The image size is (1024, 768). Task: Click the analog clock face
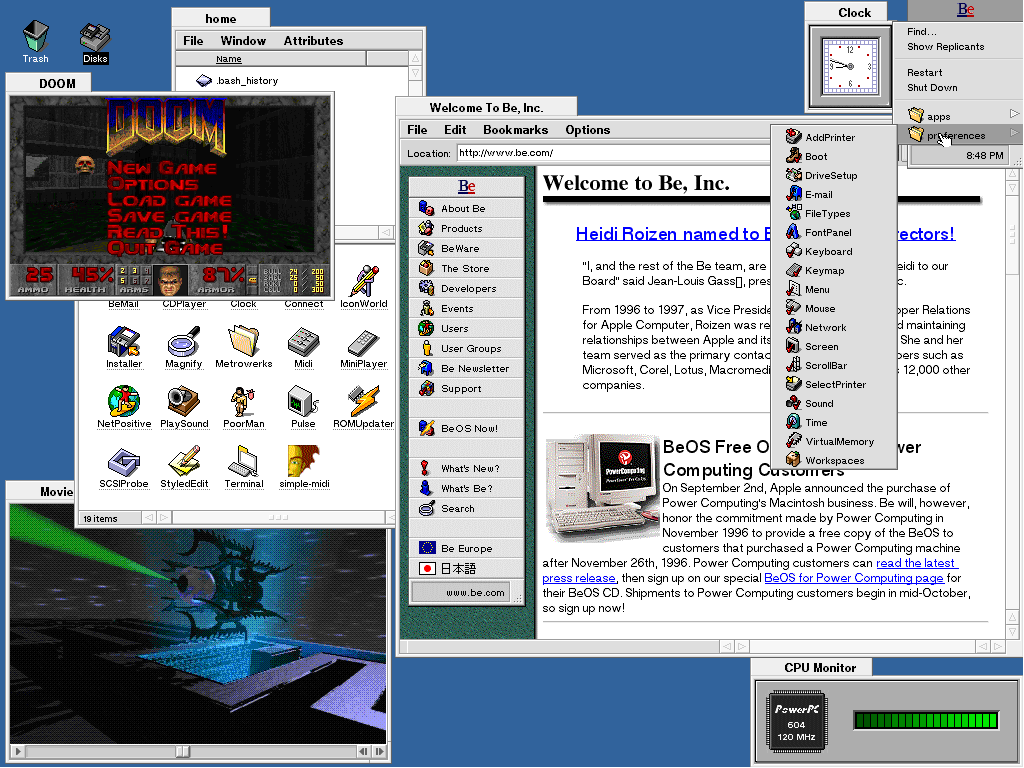tap(850, 66)
